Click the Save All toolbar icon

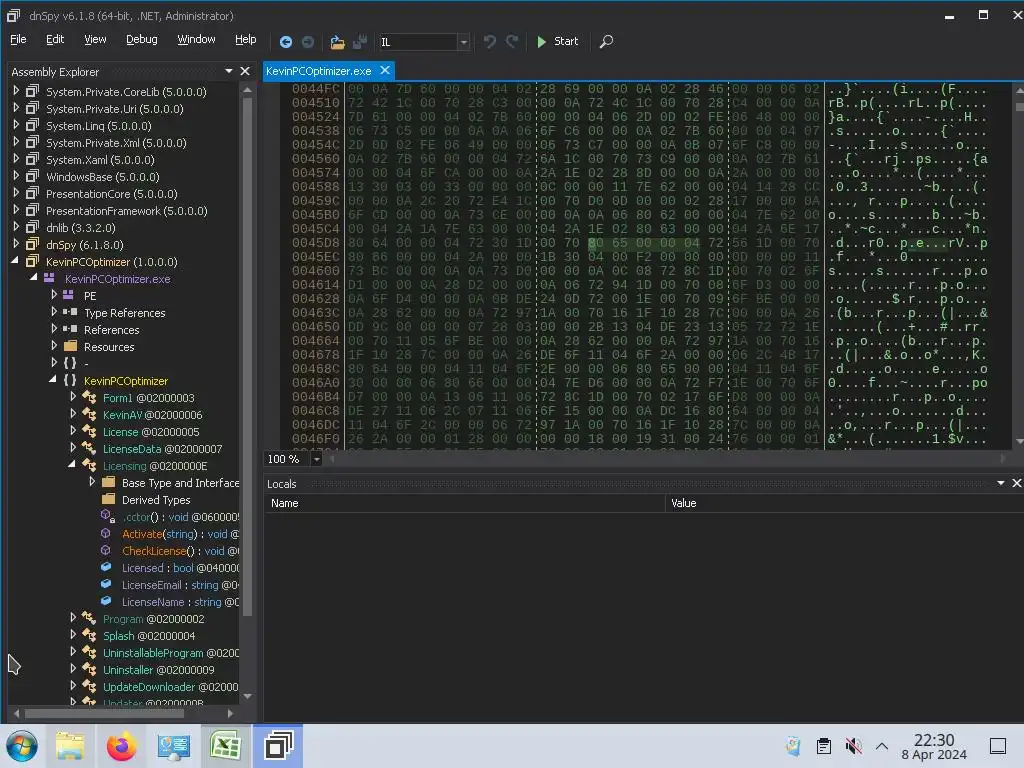point(360,42)
